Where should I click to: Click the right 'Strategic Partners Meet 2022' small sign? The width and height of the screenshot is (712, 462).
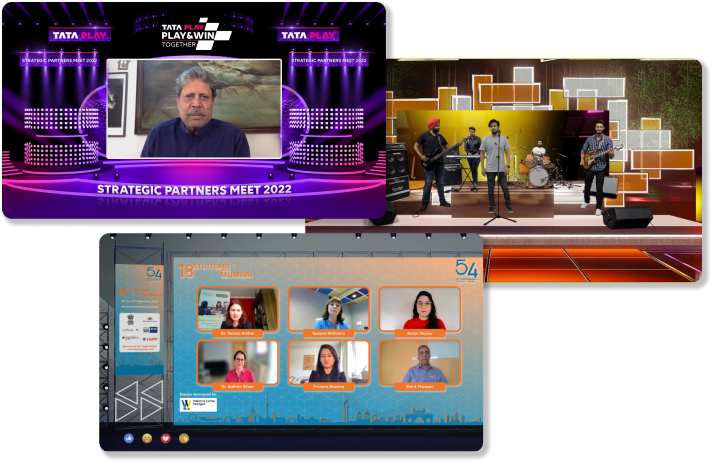pyautogui.click(x=329, y=60)
